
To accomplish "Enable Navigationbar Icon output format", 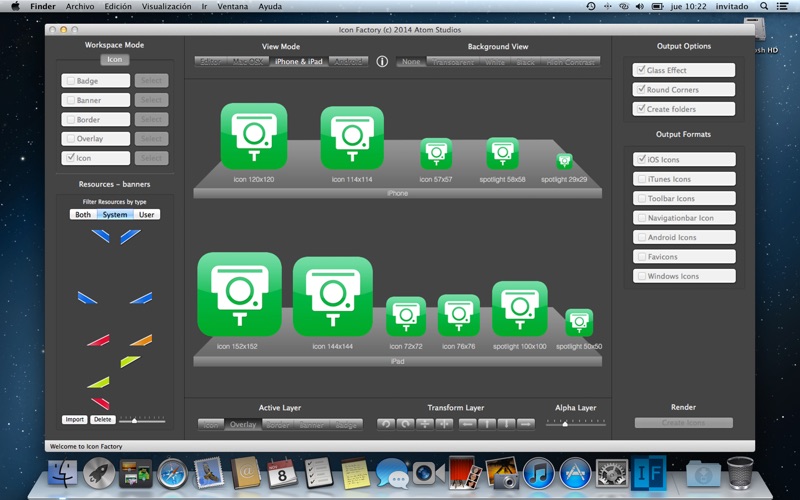I will tap(642, 217).
